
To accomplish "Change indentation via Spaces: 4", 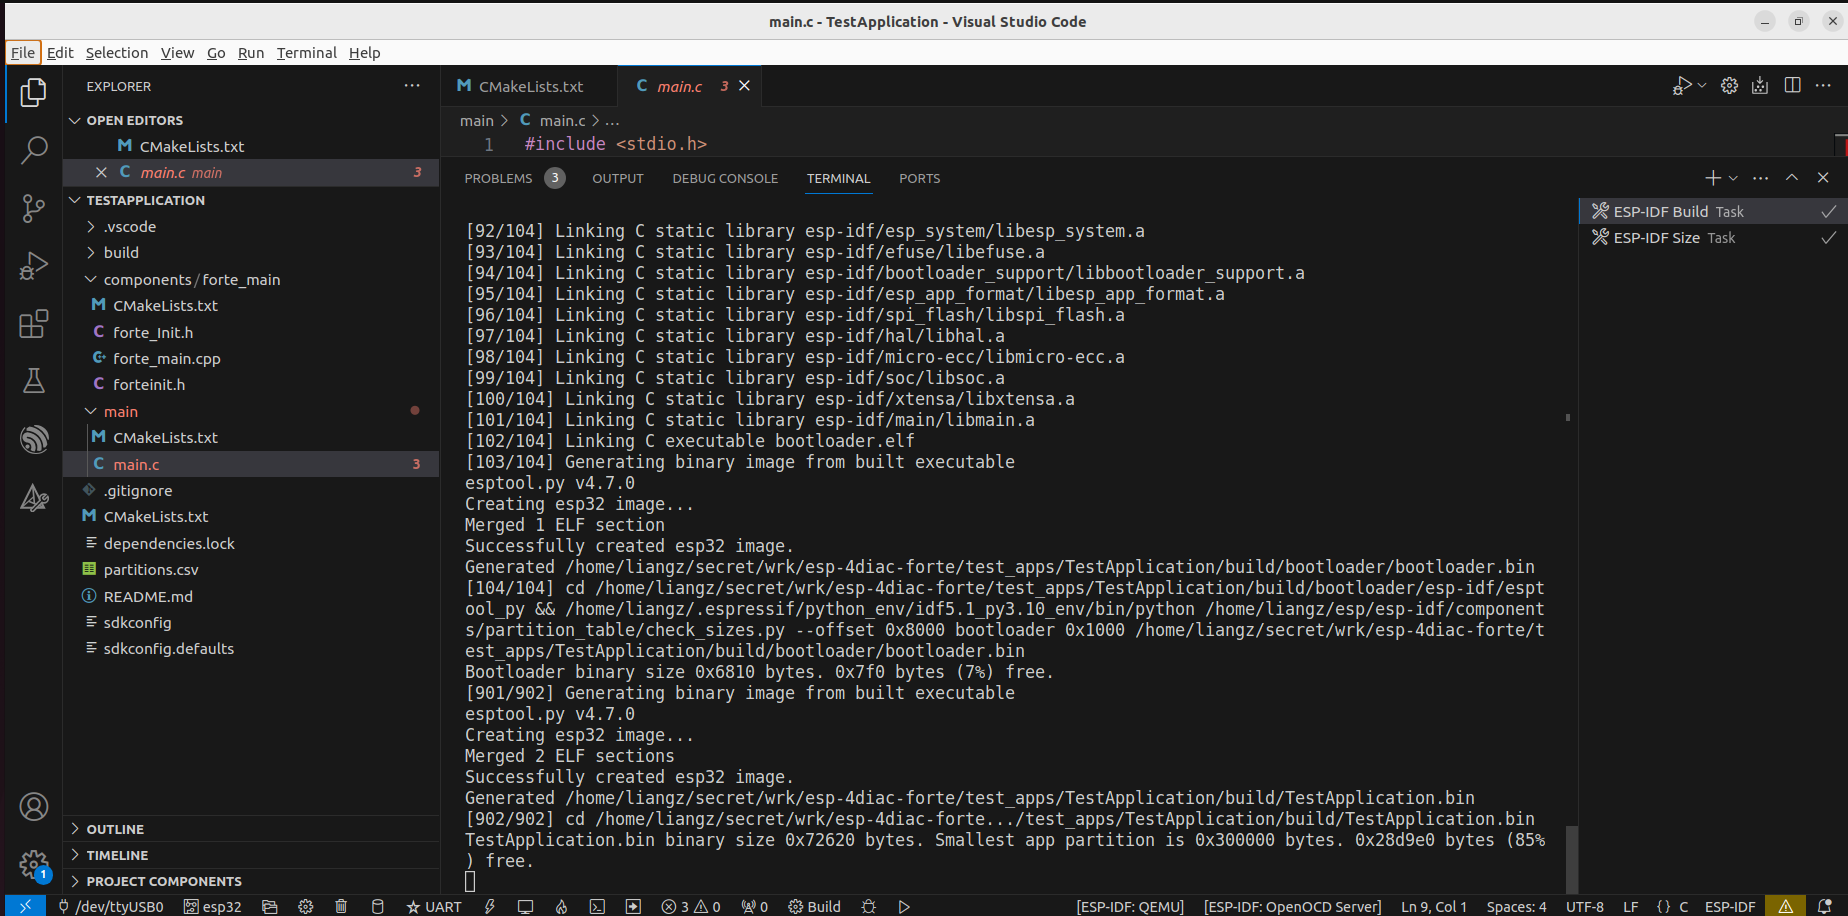I will coord(1516,906).
